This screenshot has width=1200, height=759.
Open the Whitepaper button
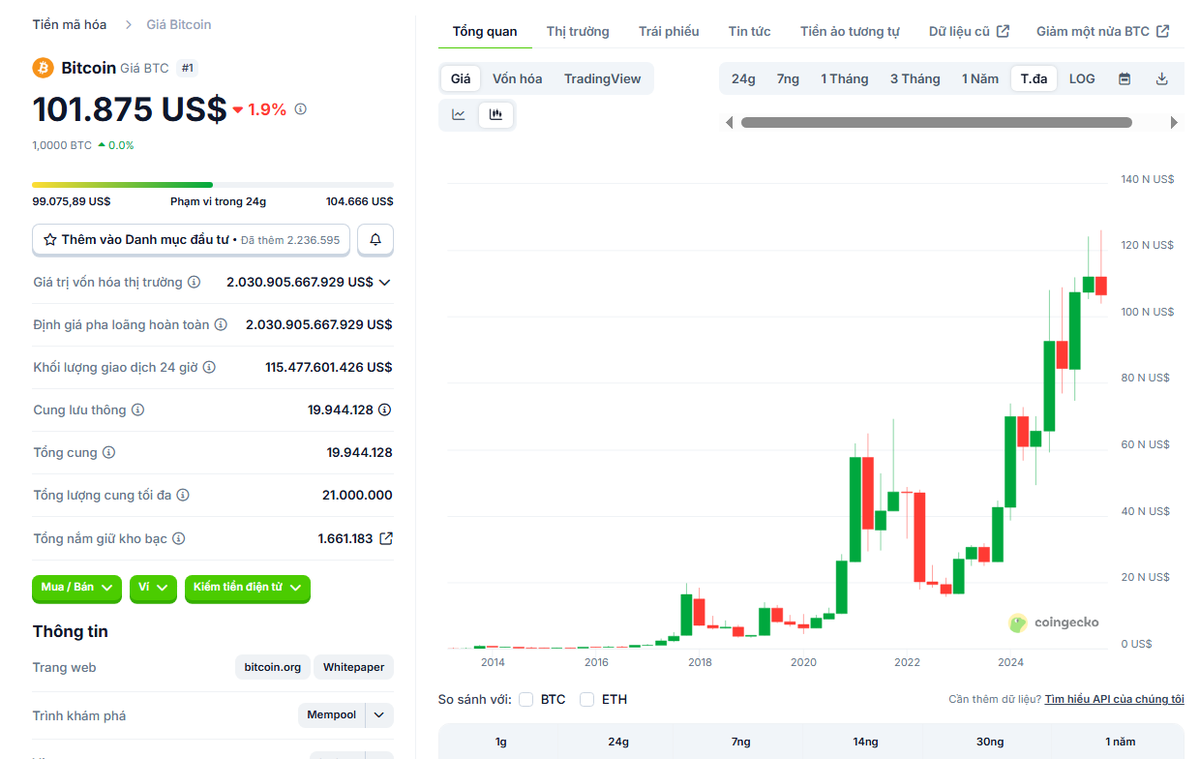[354, 667]
